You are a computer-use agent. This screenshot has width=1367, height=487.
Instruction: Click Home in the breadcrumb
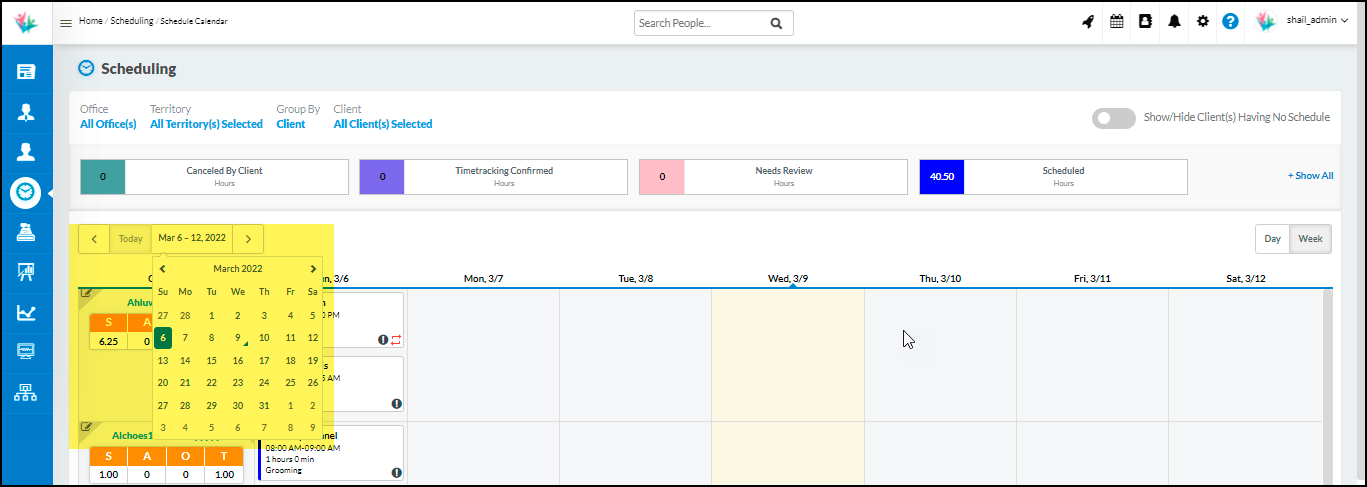pyautogui.click(x=90, y=21)
